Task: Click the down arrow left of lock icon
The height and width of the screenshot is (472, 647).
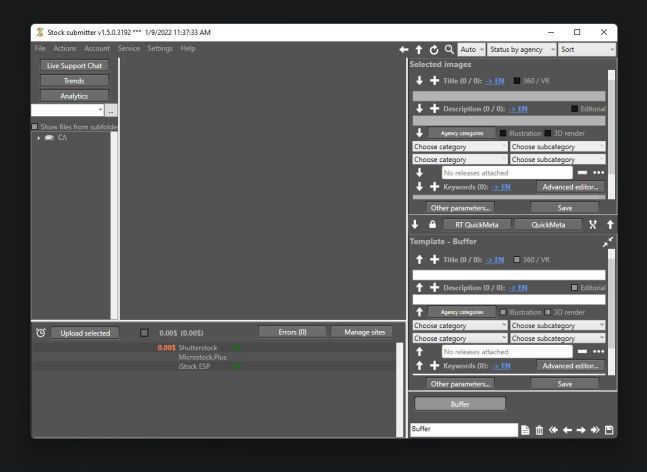Action: (x=415, y=224)
